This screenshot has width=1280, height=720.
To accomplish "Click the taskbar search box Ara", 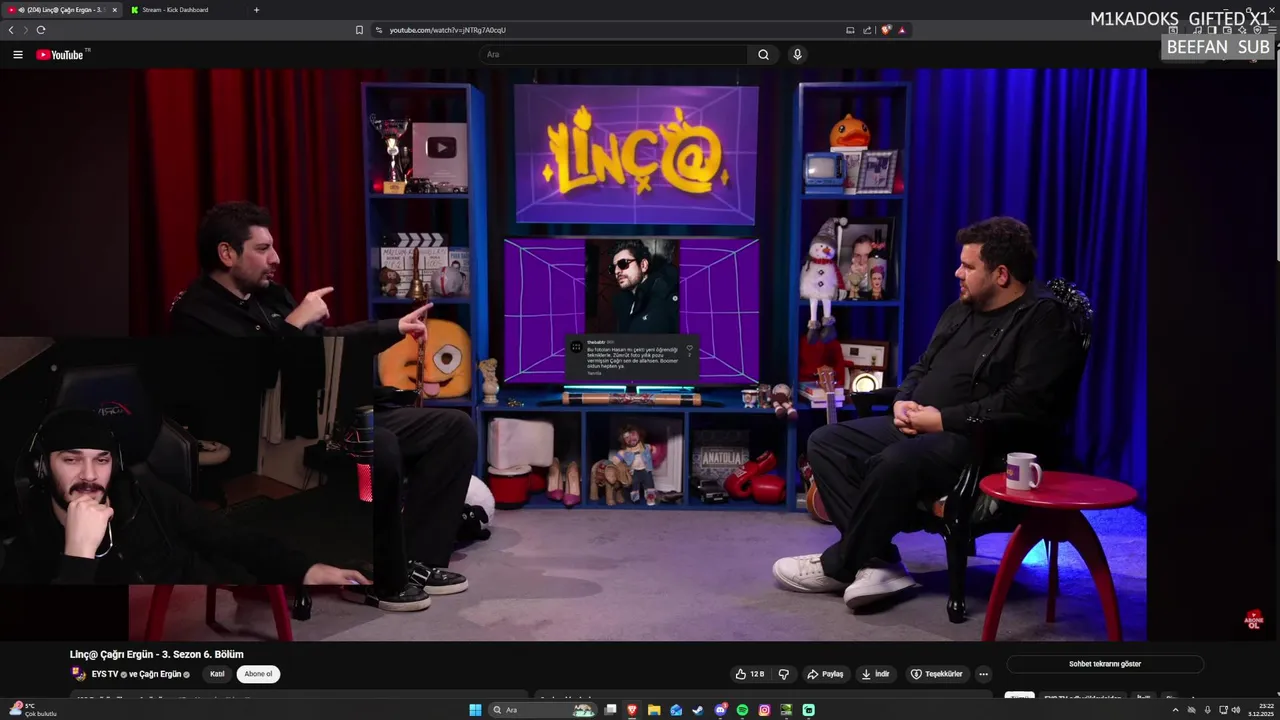I will click(x=541, y=710).
